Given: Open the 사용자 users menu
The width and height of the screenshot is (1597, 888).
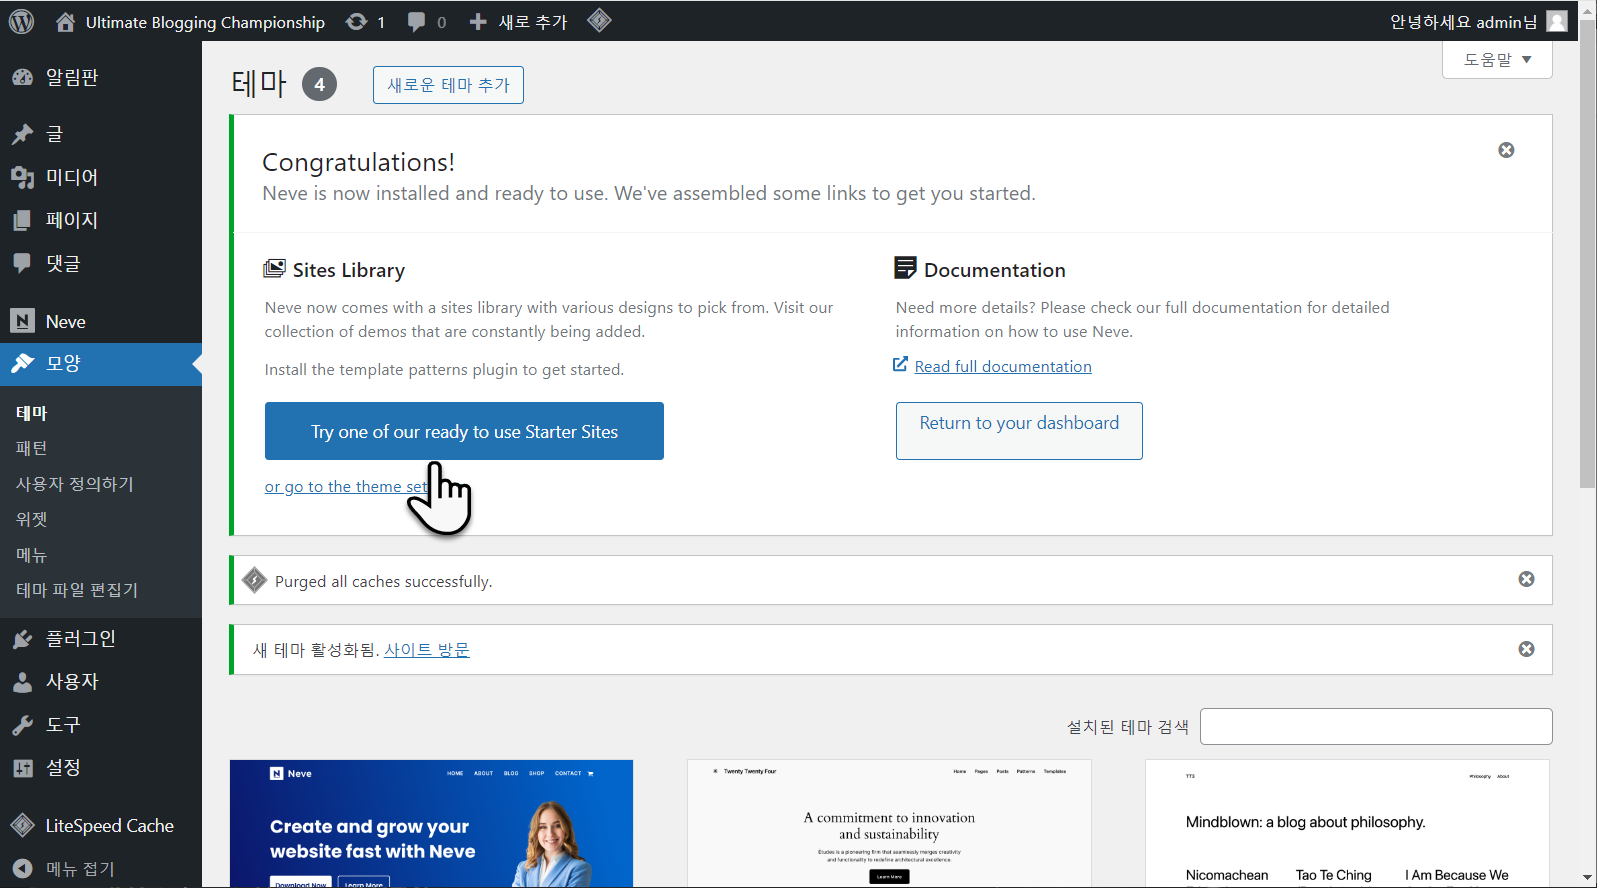Looking at the screenshot, I should [101, 681].
